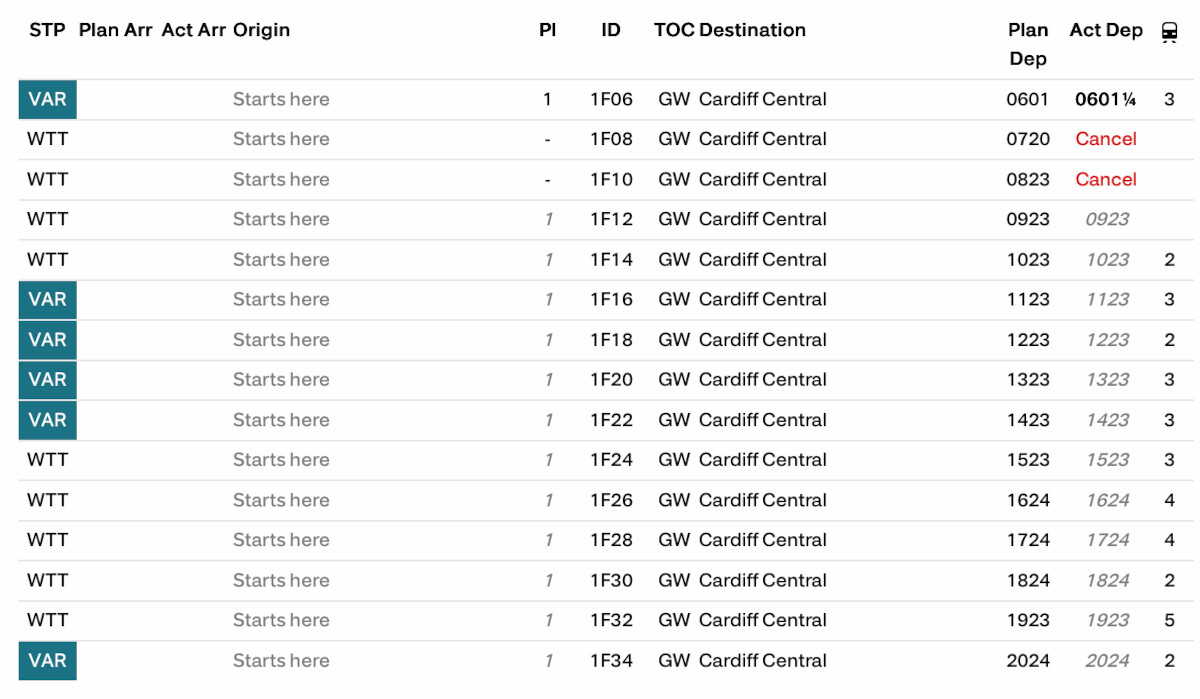
Task: Click the red Cancel status for 0720 departure
Action: (x=1106, y=139)
